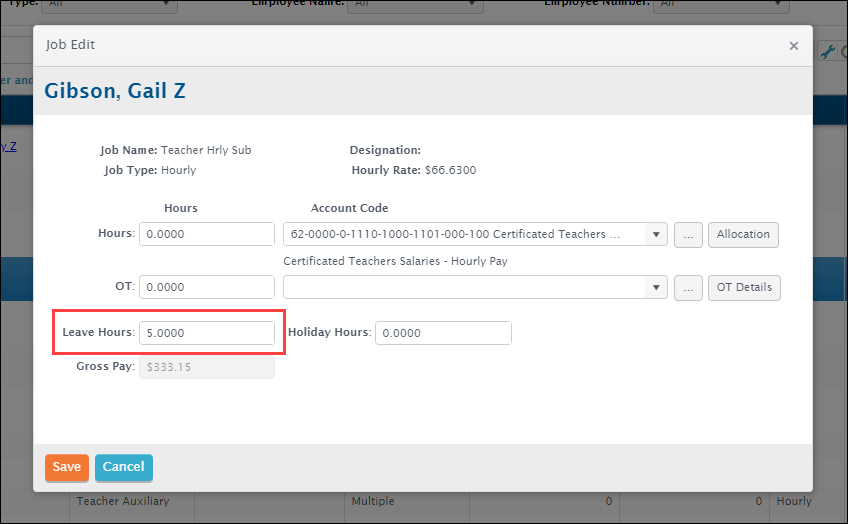Screen dimensions: 848x524
Task: Click the Gross Pay field
Action: pos(207,367)
